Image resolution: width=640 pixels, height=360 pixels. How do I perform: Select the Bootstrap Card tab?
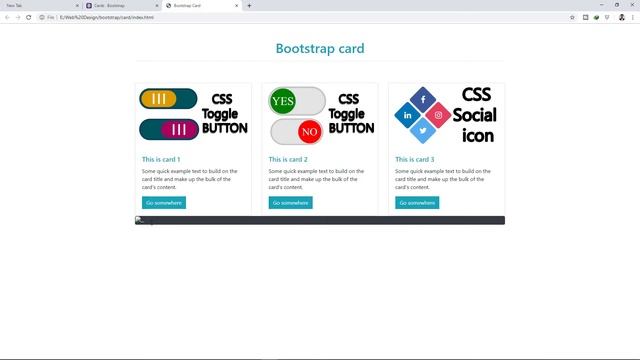202,6
